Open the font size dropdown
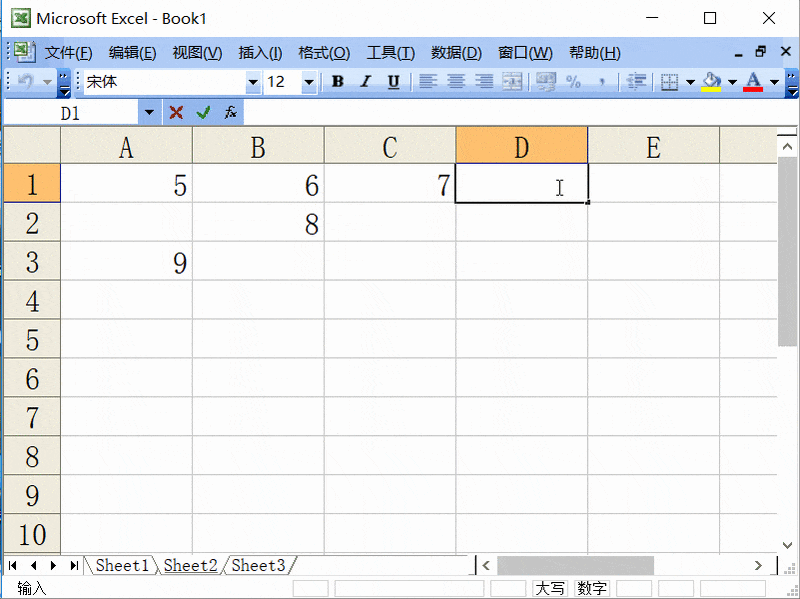The height and width of the screenshot is (599, 800). click(308, 82)
